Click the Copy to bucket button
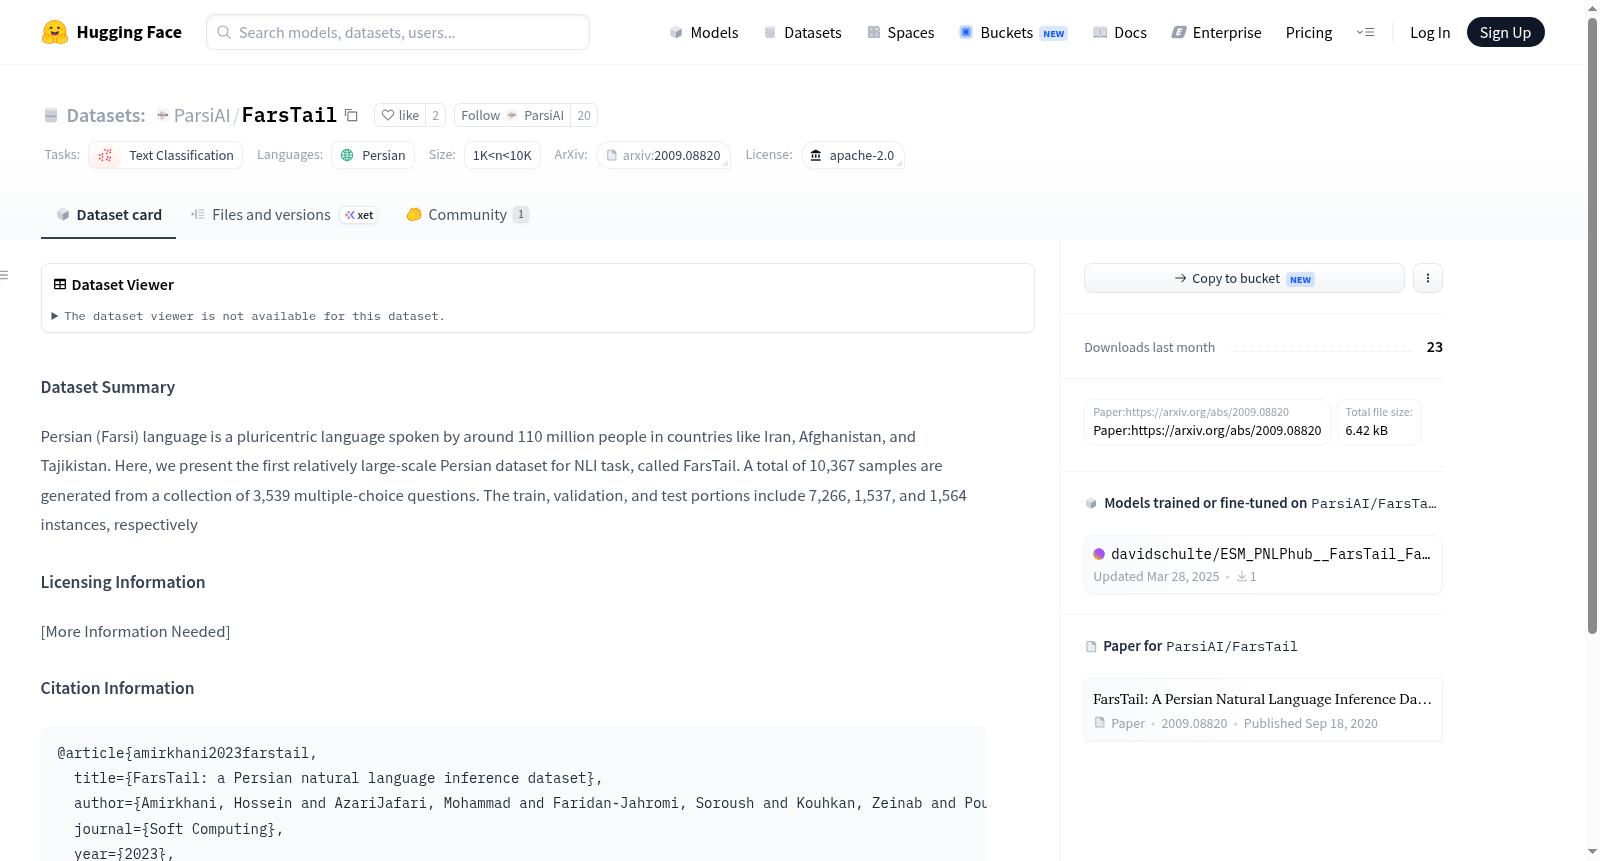 pos(1244,278)
